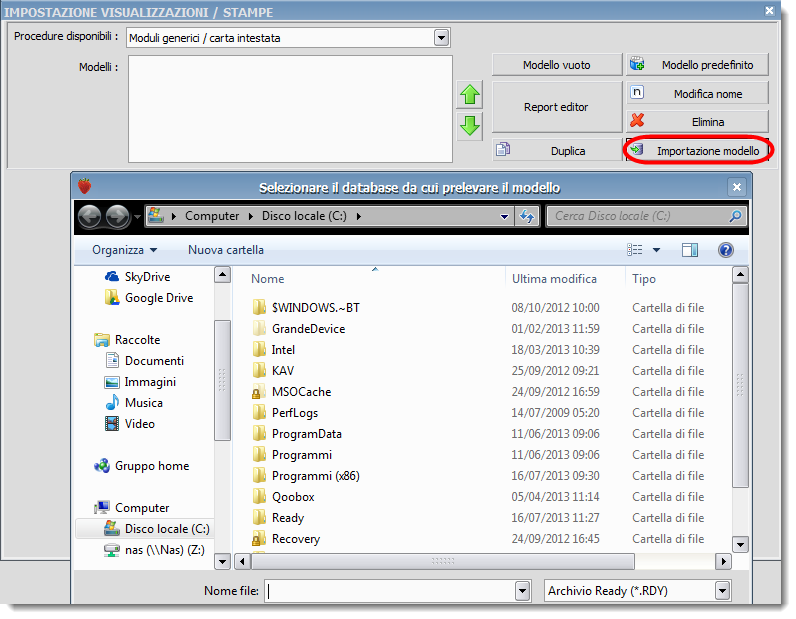Click the change view icon
This screenshot has height=619, width=796.
coord(635,250)
